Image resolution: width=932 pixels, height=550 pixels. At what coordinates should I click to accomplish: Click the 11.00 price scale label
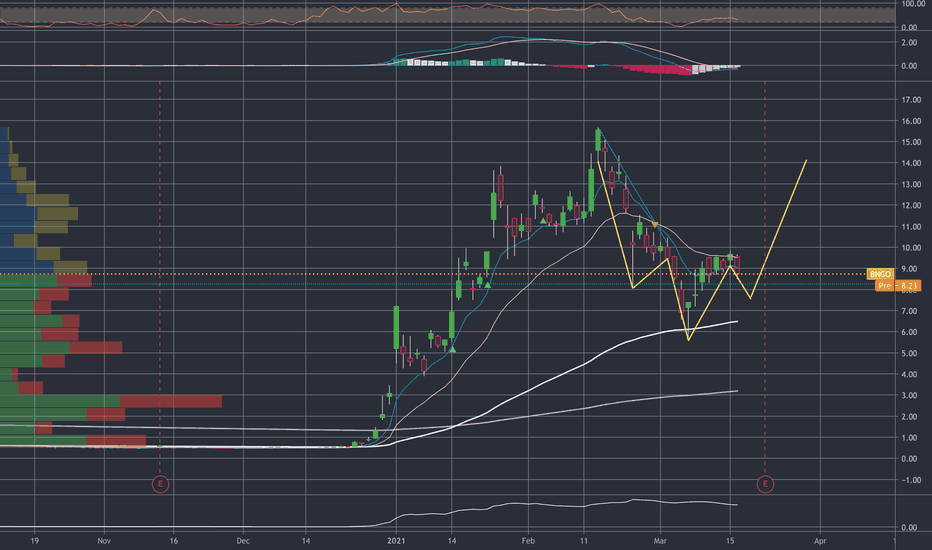click(x=911, y=227)
